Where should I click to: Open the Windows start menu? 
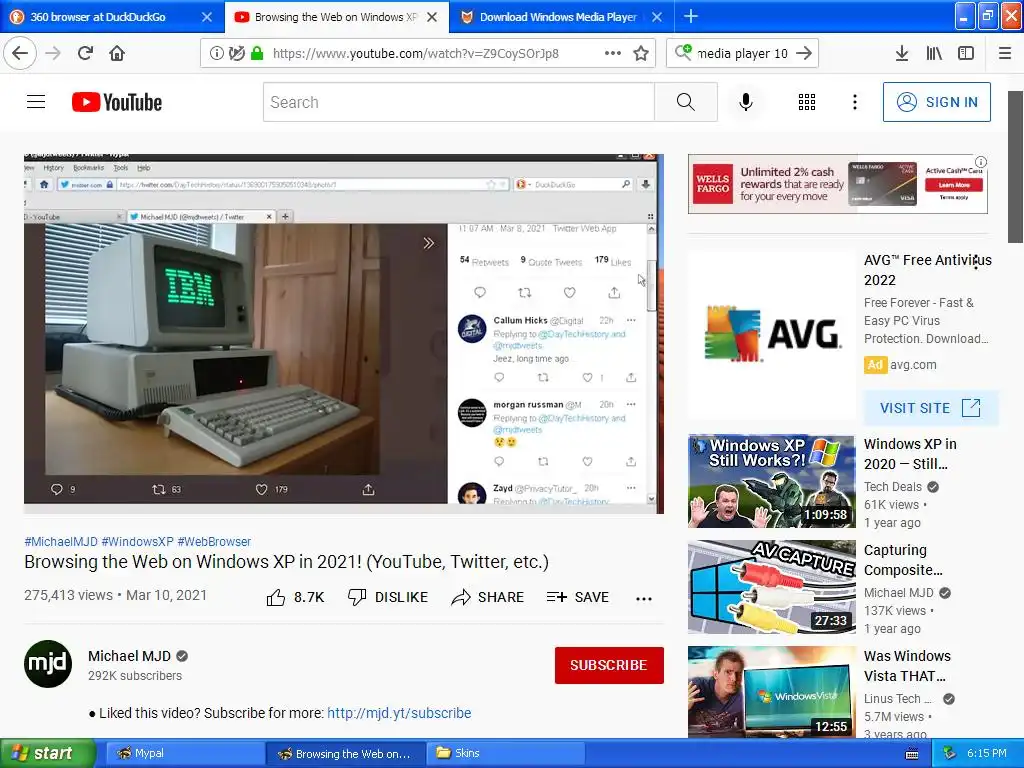coord(48,753)
